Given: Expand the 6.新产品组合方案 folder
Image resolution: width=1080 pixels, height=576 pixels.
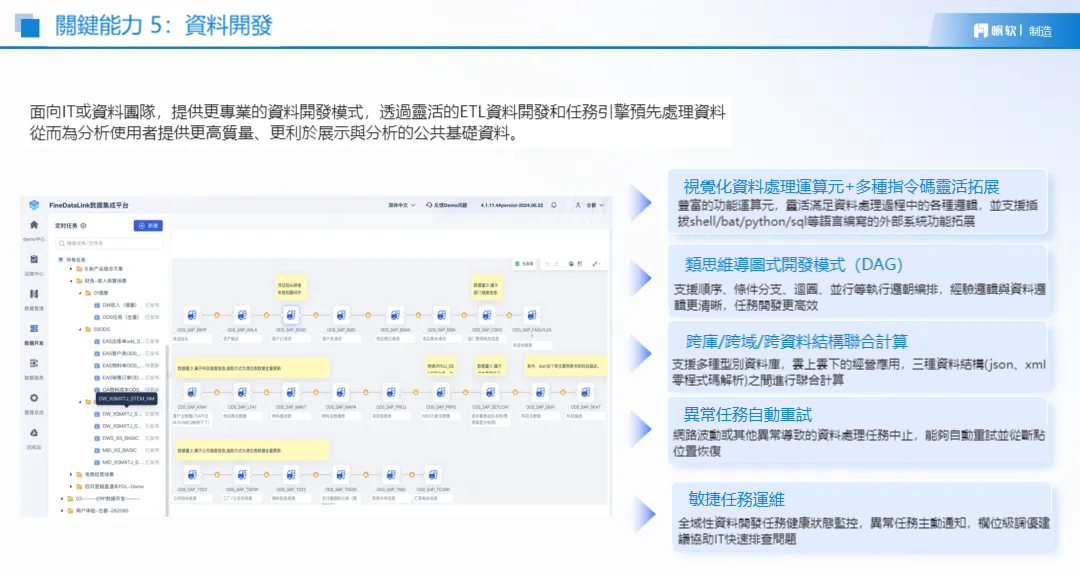Looking at the screenshot, I should (71, 269).
